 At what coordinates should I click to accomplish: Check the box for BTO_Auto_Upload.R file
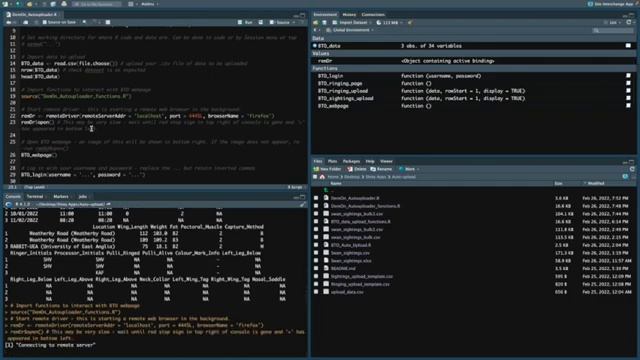point(316,245)
